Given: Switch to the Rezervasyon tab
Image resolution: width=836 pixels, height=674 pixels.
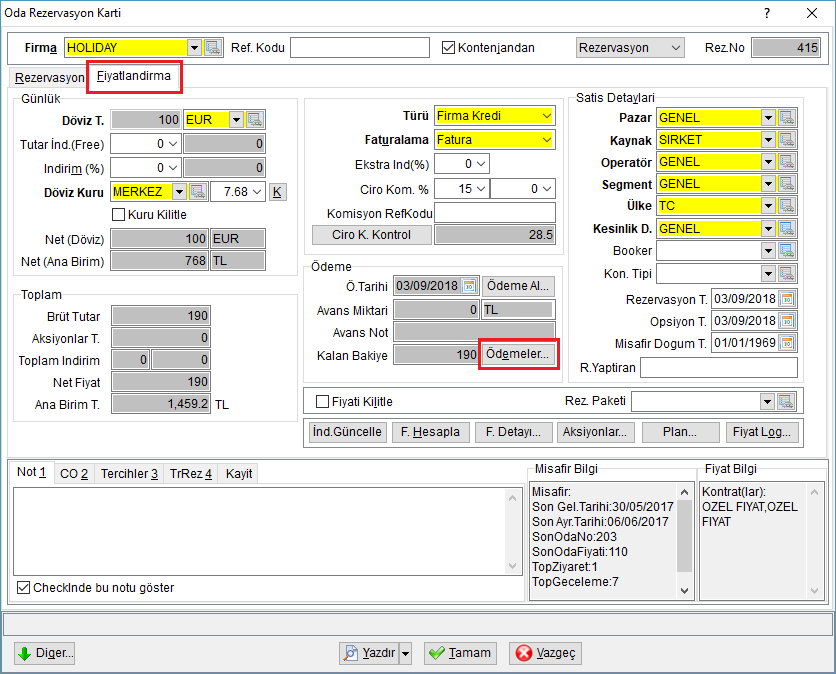Looking at the screenshot, I should click(49, 78).
